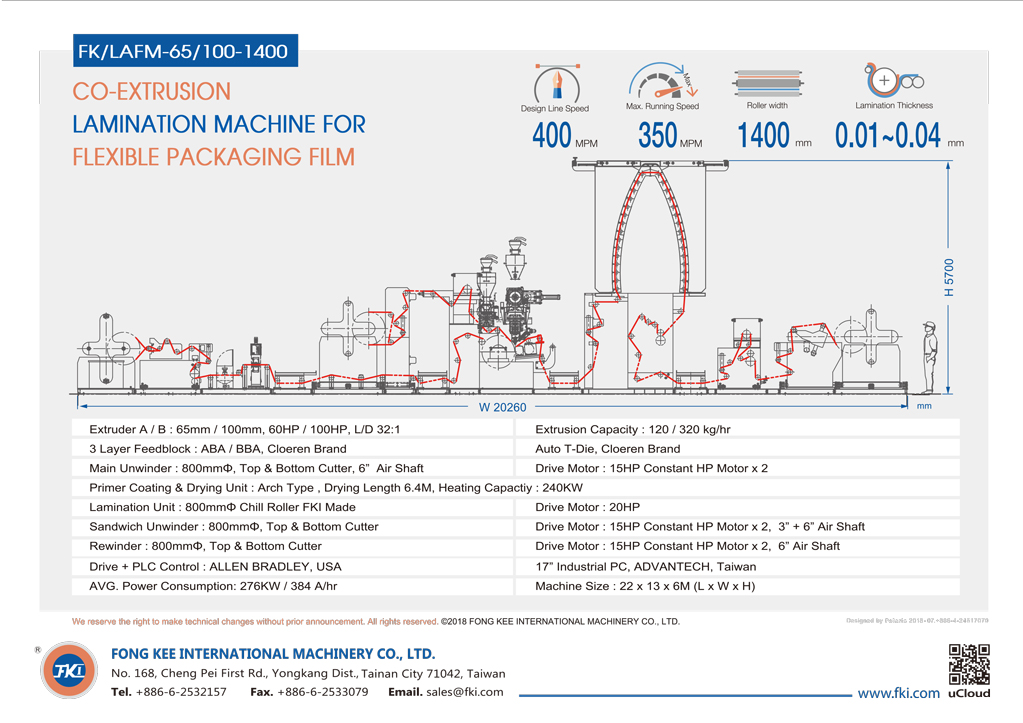This screenshot has width=1023, height=723.
Task: Click the H 5700 height dimension label
Action: (949, 277)
